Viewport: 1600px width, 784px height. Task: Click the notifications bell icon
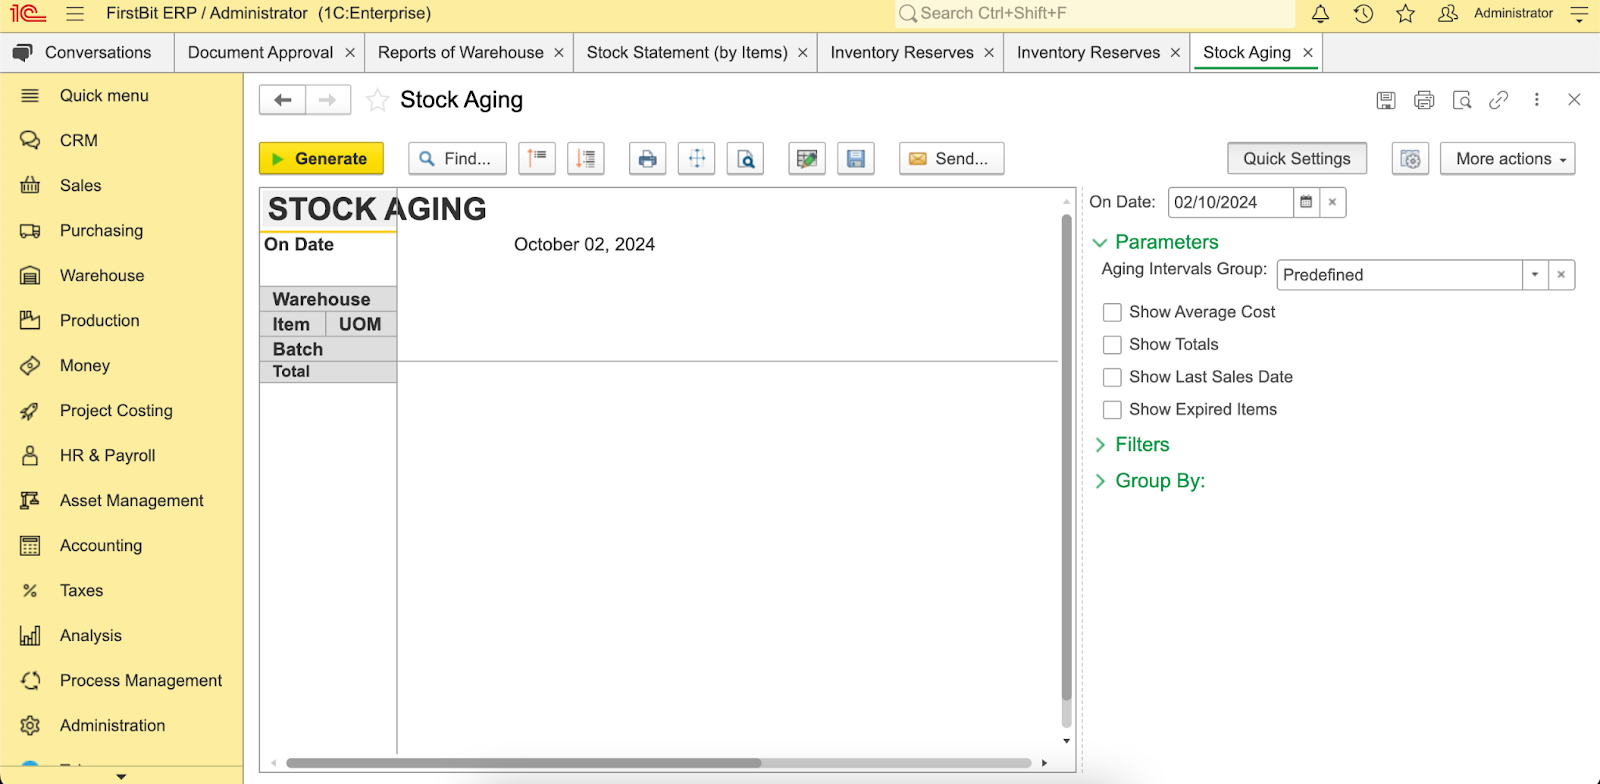click(x=1320, y=14)
